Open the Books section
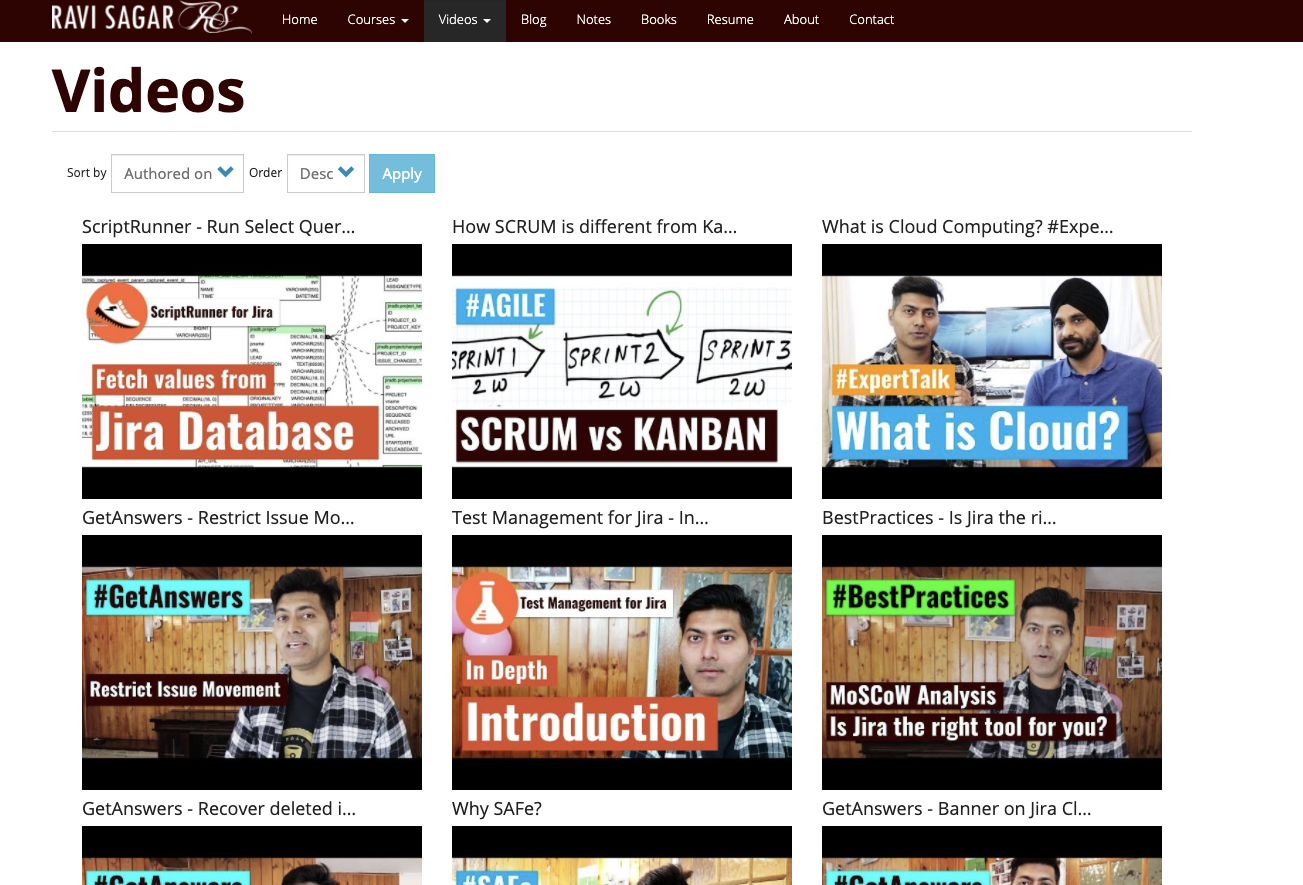Viewport: 1303px width, 885px height. click(659, 20)
